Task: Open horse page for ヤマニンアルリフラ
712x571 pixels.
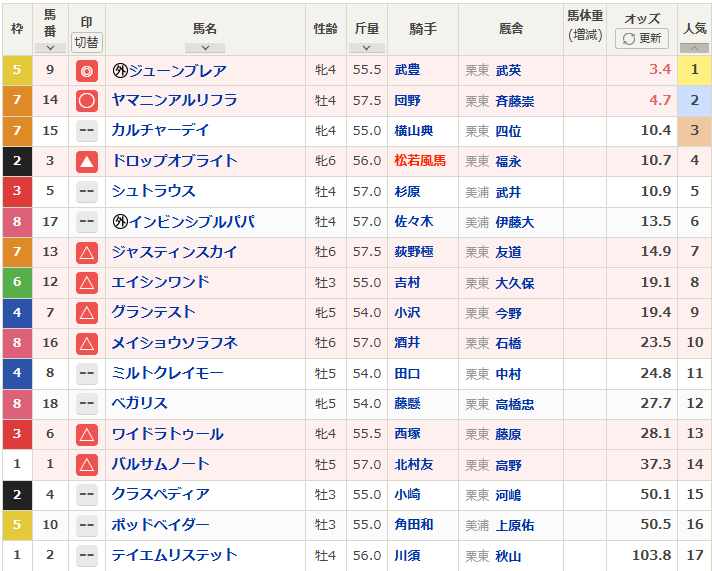Action: click(x=174, y=100)
